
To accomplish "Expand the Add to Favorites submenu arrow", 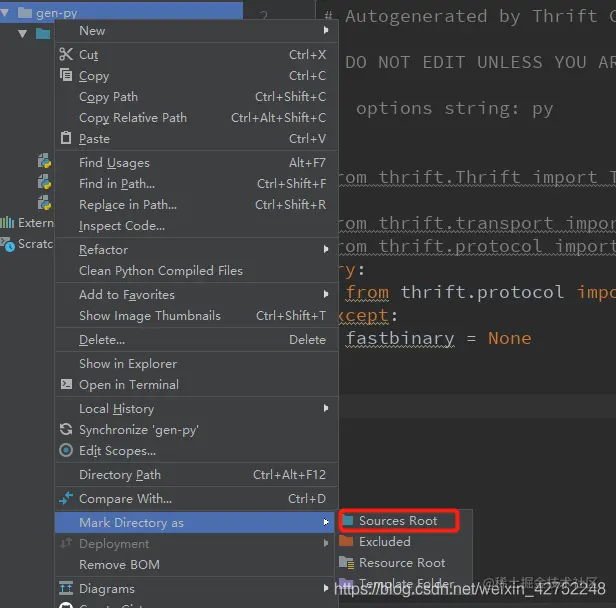I will pos(326,294).
